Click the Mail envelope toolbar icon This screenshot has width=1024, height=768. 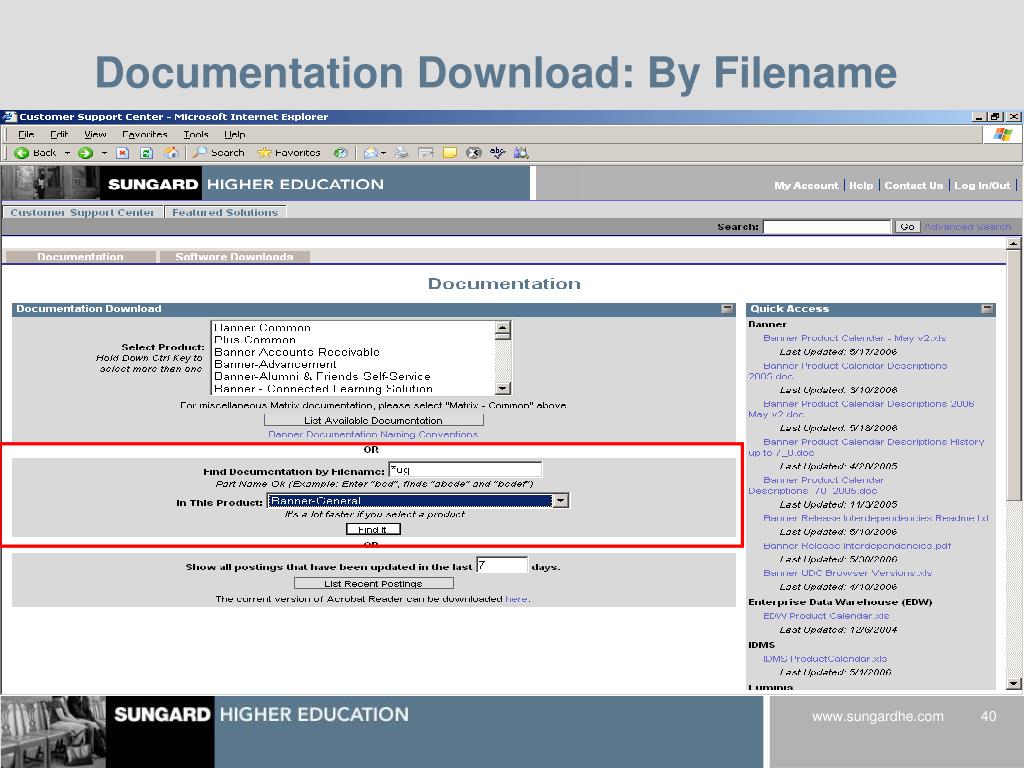(x=370, y=153)
